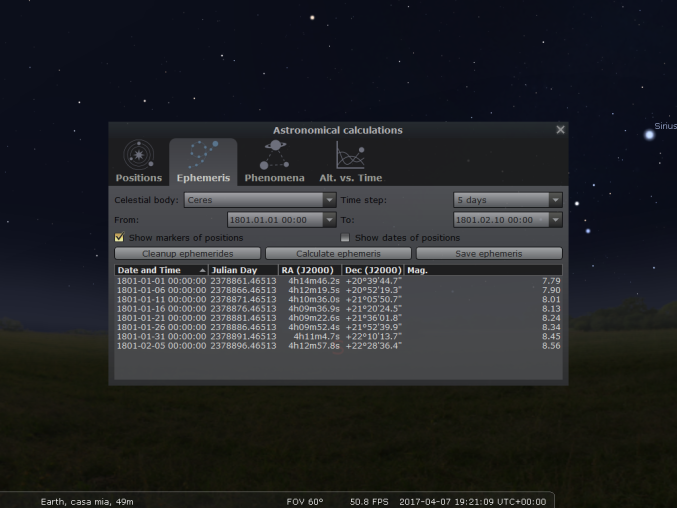Close the Astronomical calculations dialog
The height and width of the screenshot is (508, 677).
click(x=560, y=130)
